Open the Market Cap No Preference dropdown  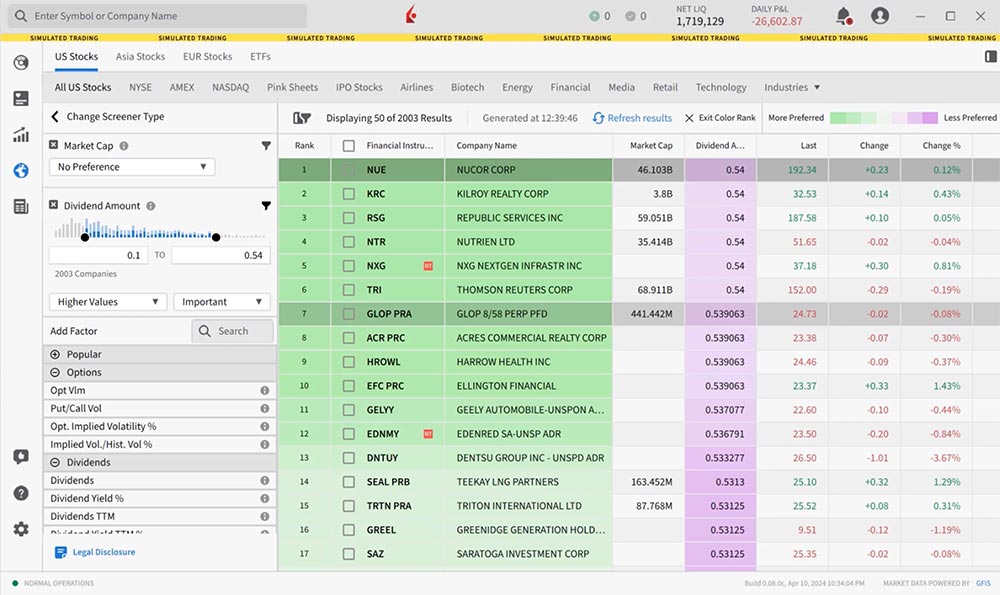coord(131,166)
